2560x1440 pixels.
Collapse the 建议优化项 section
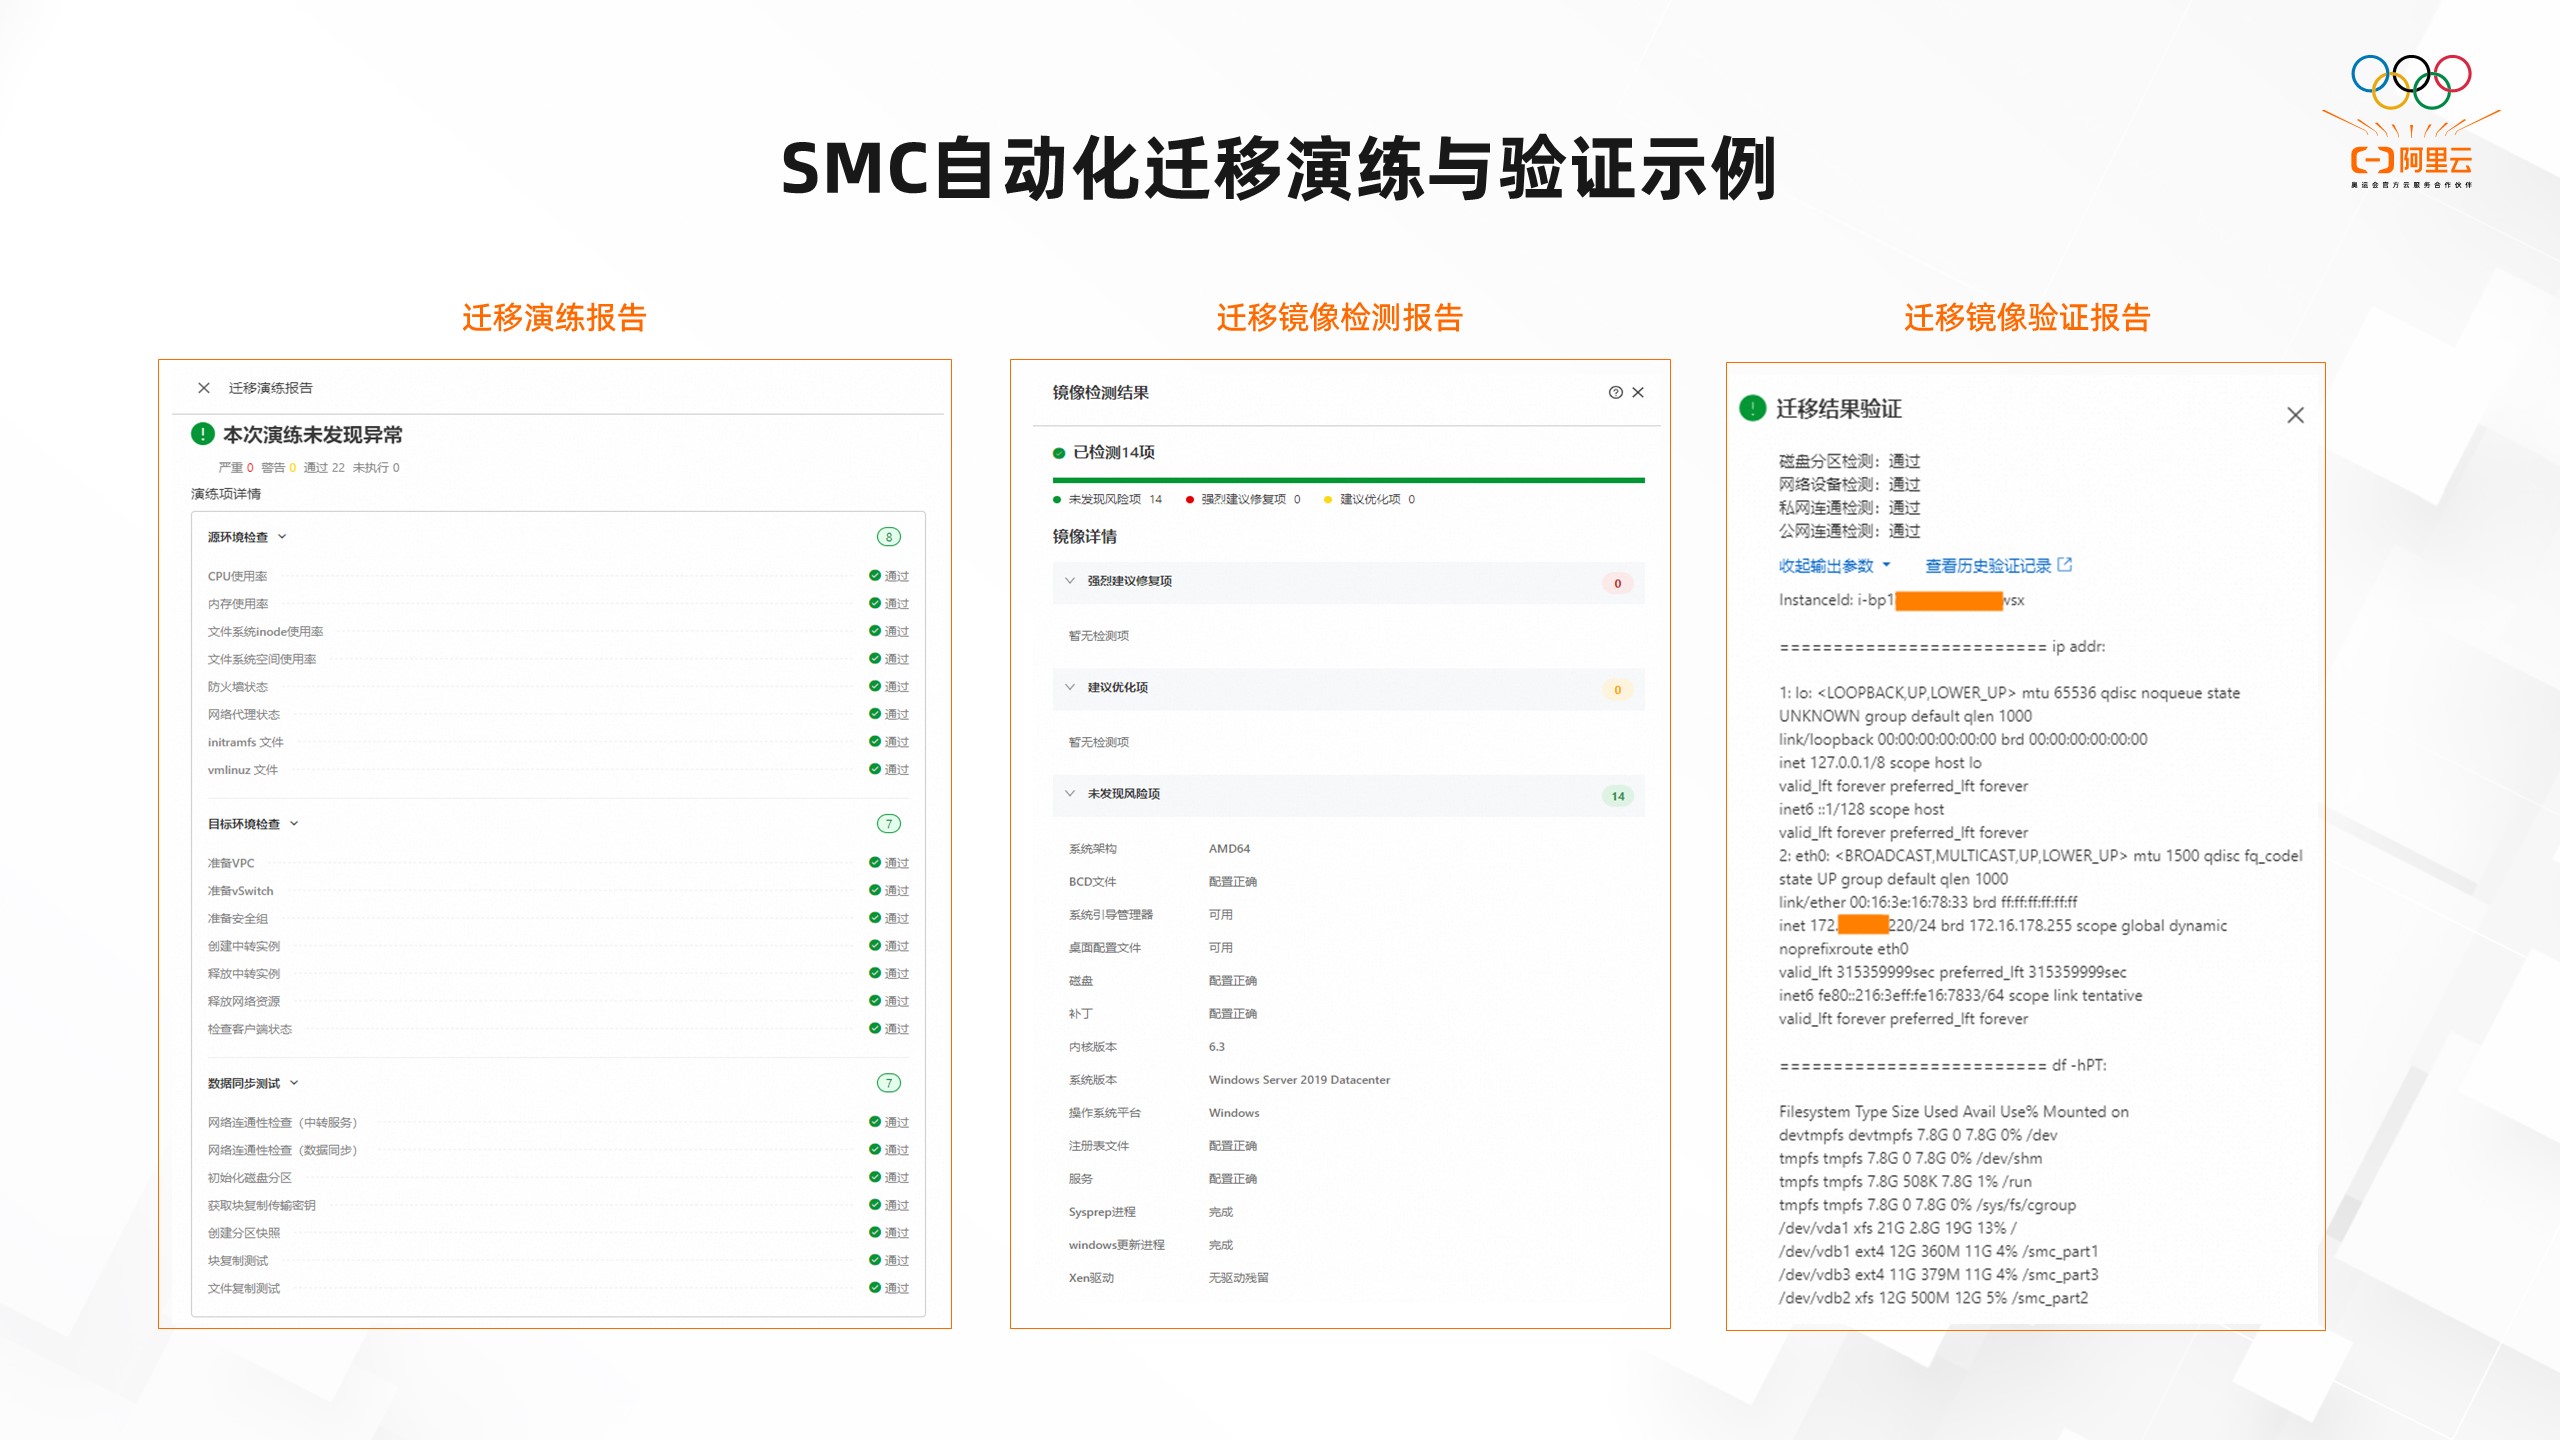(x=1070, y=687)
